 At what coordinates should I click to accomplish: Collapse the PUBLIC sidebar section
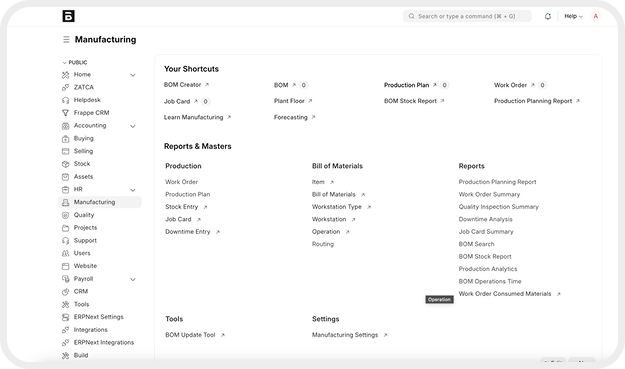tap(75, 63)
